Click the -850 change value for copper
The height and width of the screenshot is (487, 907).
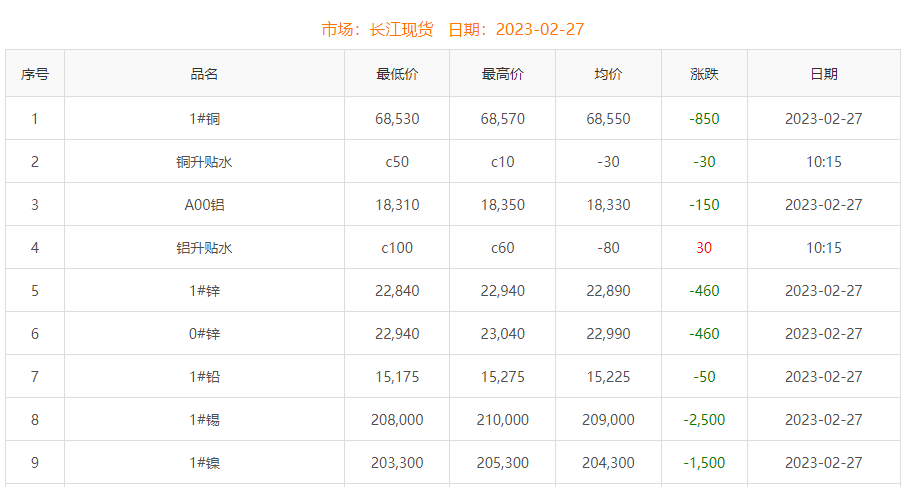(704, 119)
